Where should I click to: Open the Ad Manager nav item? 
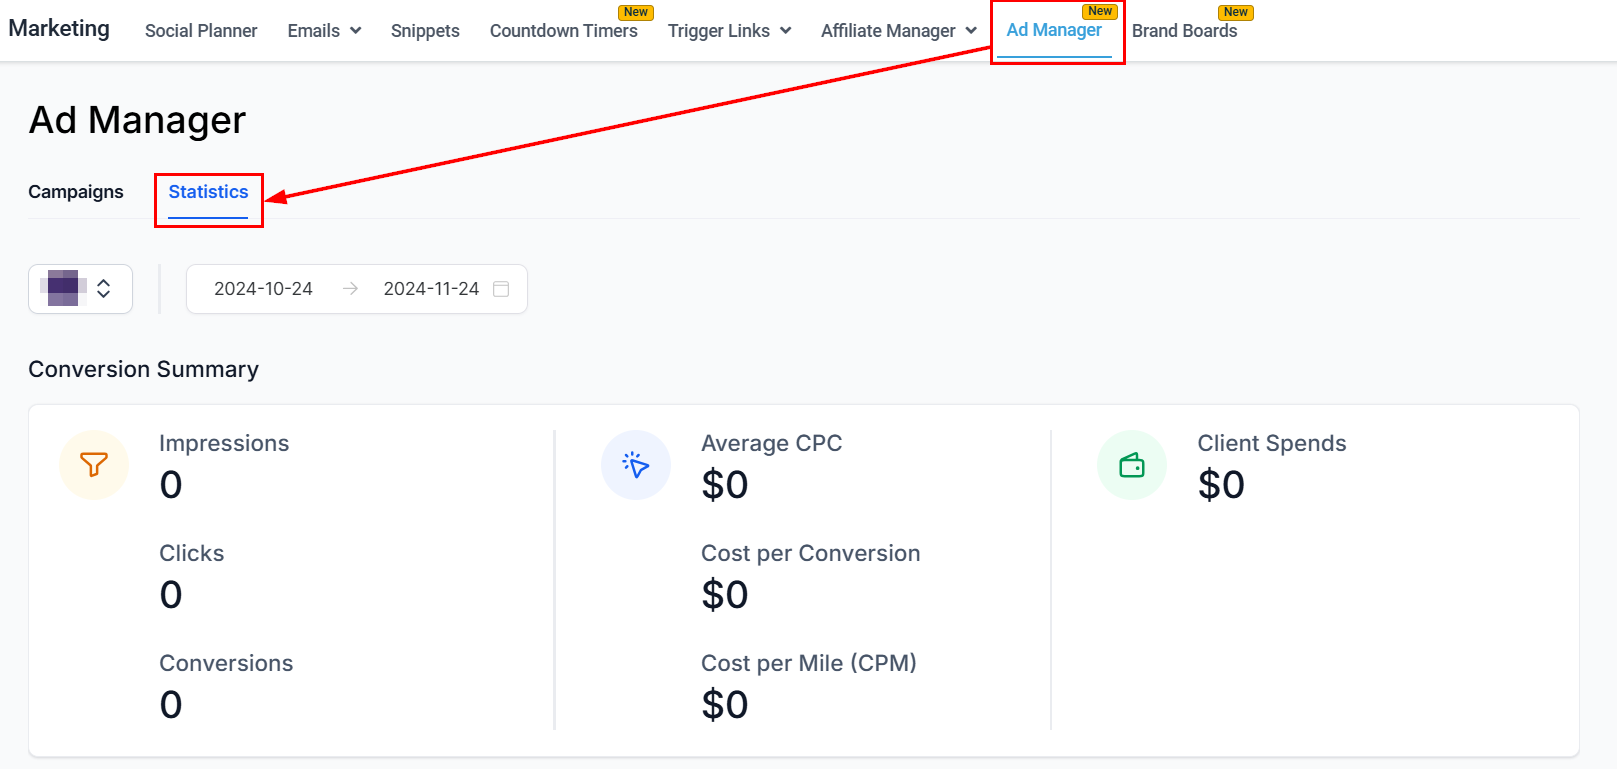[x=1054, y=31]
